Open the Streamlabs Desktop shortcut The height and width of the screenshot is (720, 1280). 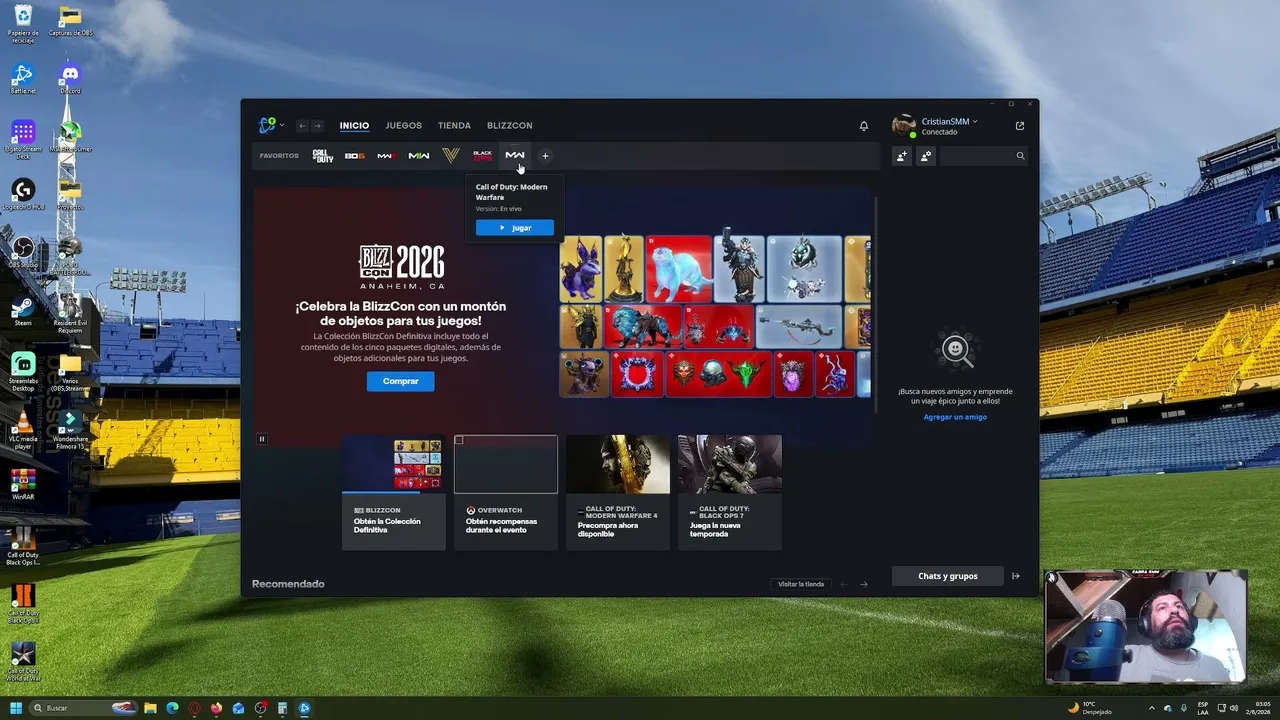pos(23,370)
